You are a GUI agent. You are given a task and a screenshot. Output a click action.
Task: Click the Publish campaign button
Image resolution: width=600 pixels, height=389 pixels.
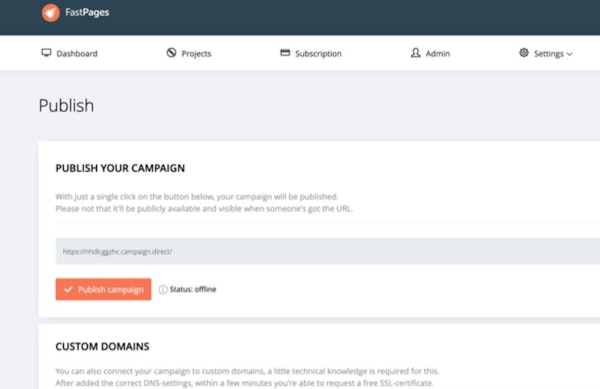click(103, 289)
